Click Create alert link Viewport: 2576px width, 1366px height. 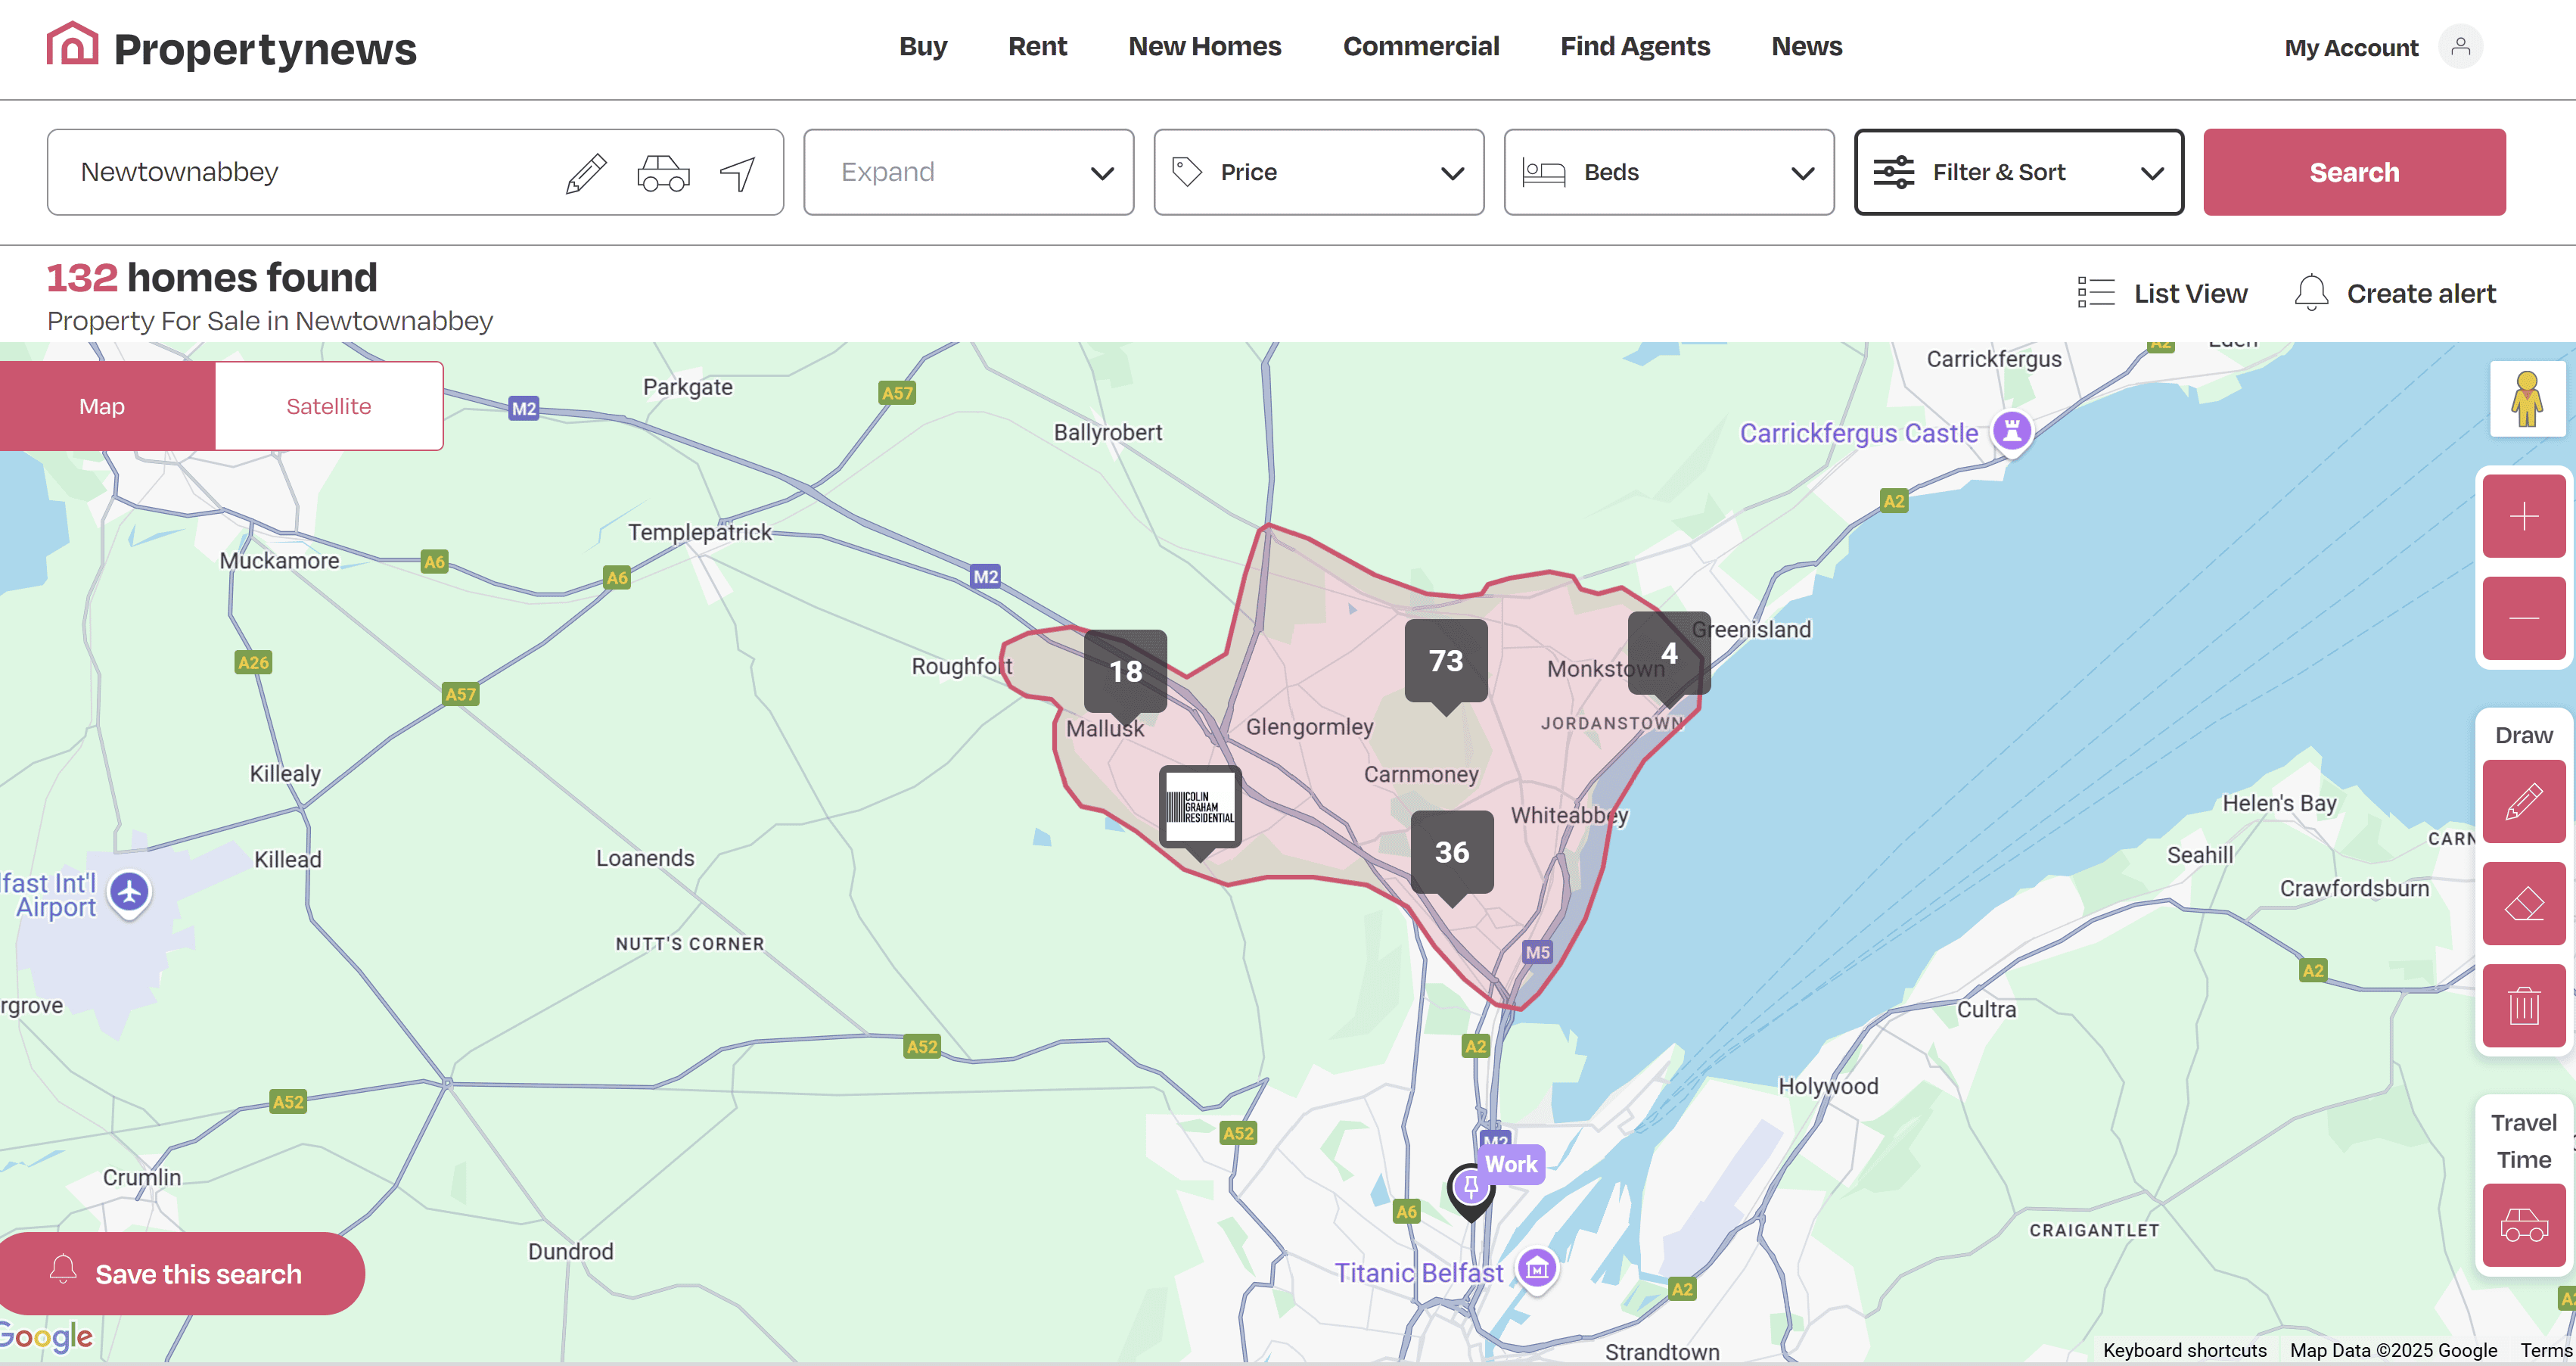(2421, 293)
